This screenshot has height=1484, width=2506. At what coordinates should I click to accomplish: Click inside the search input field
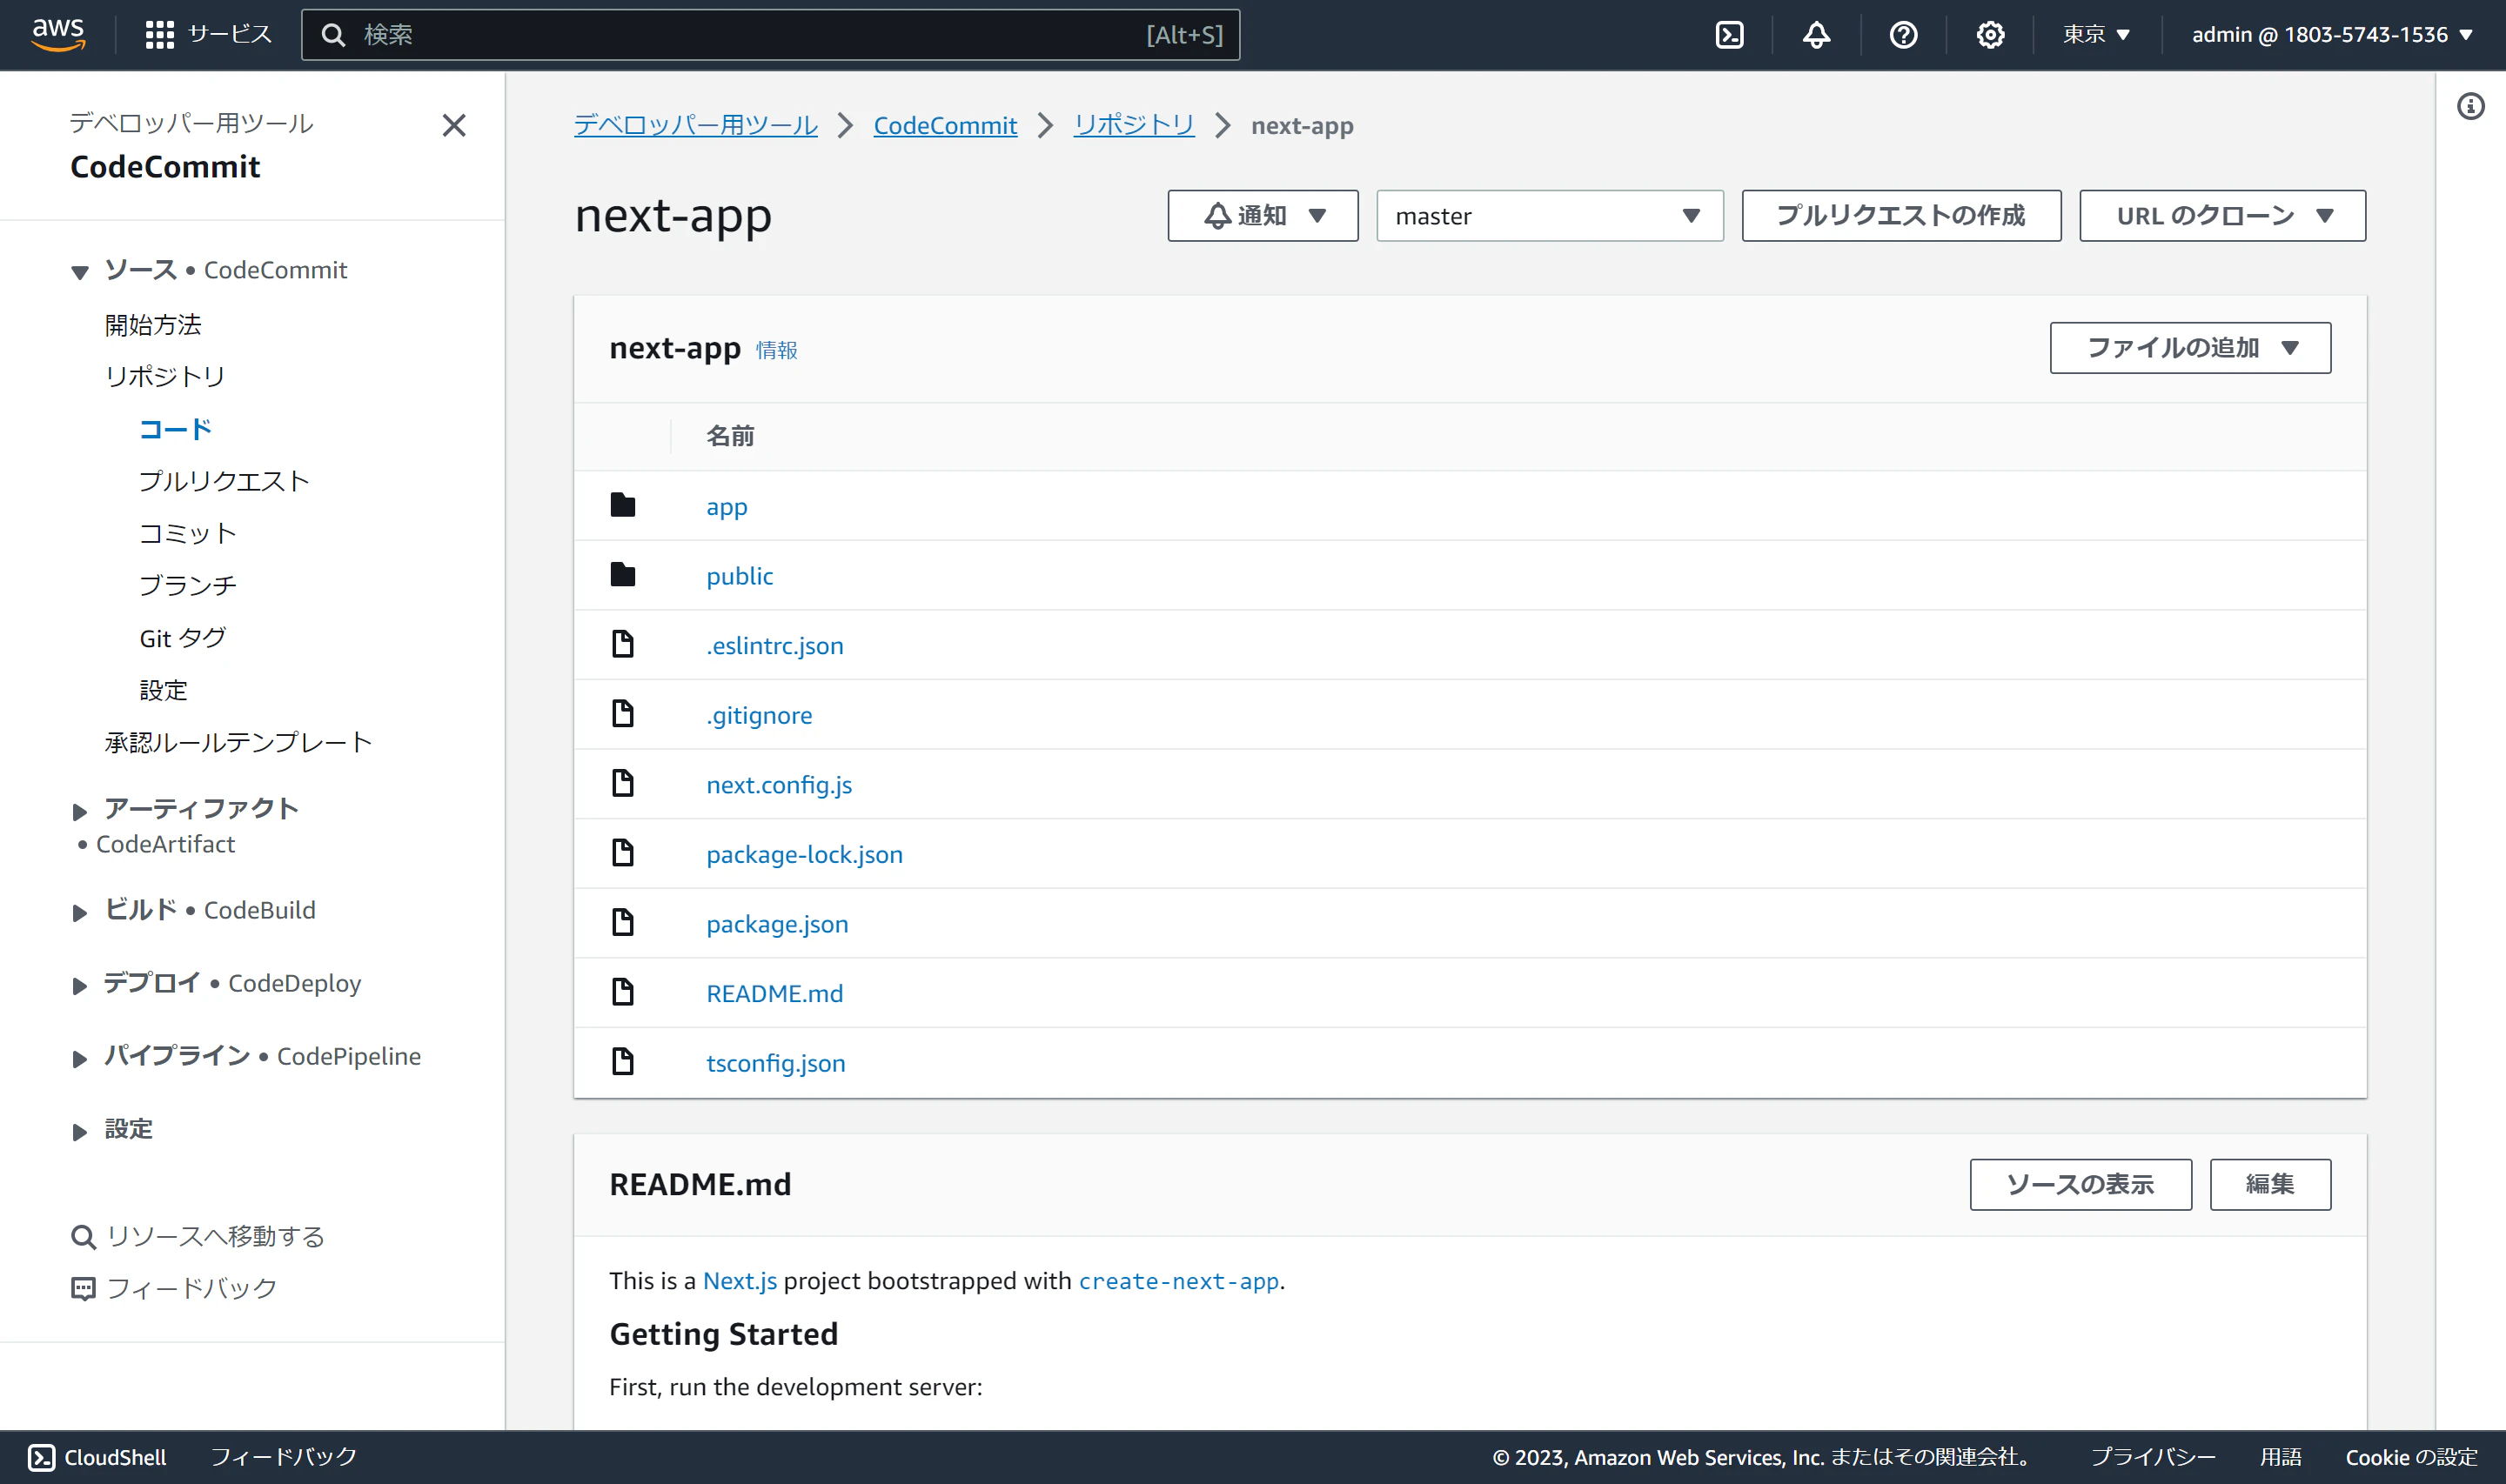pos(770,34)
